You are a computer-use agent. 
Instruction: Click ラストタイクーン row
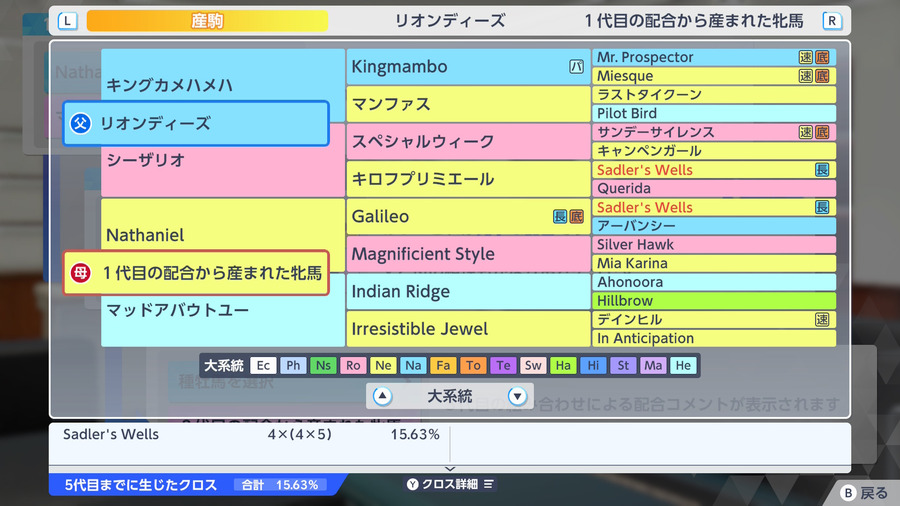coord(713,95)
